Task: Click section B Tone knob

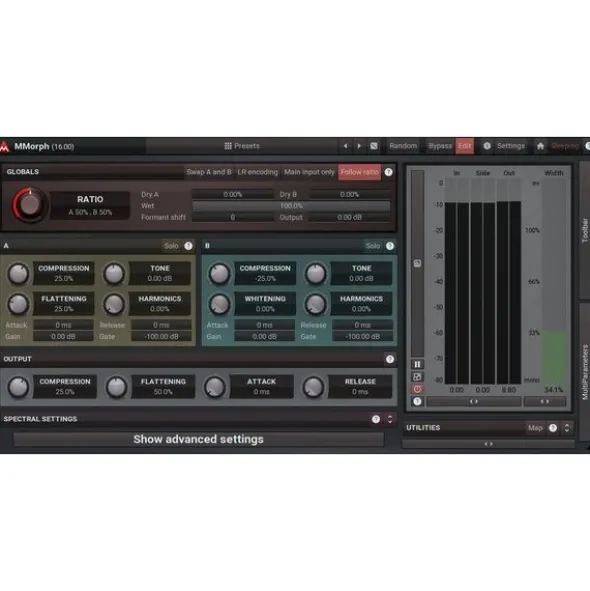Action: (316, 273)
